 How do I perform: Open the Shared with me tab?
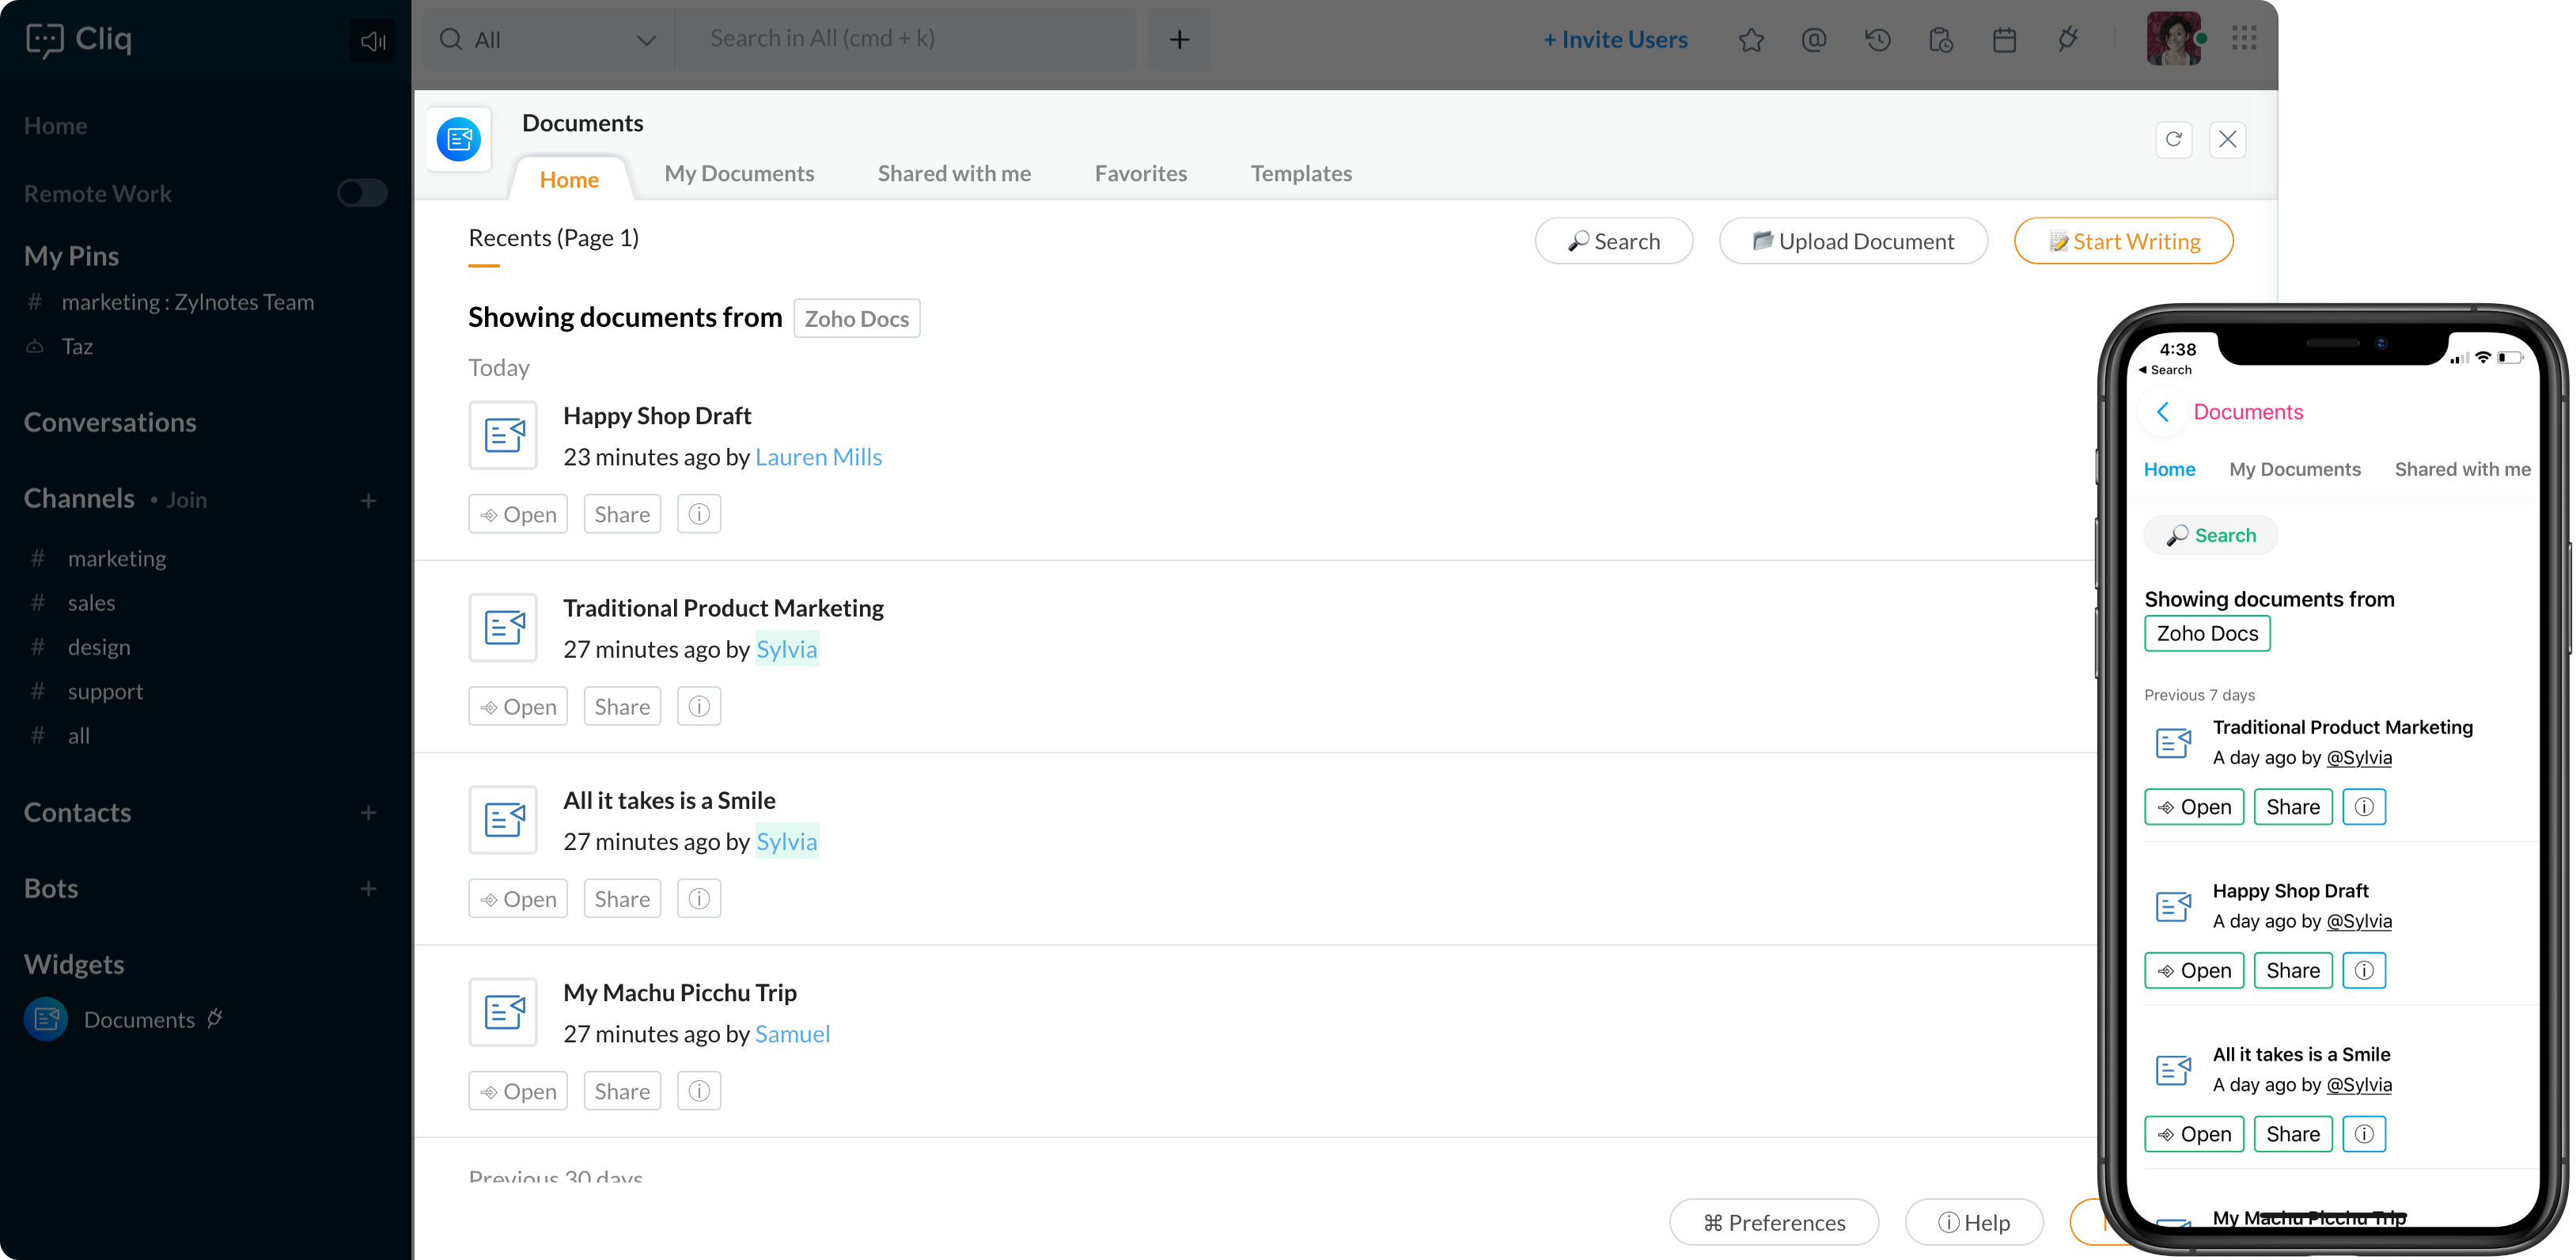point(954,173)
